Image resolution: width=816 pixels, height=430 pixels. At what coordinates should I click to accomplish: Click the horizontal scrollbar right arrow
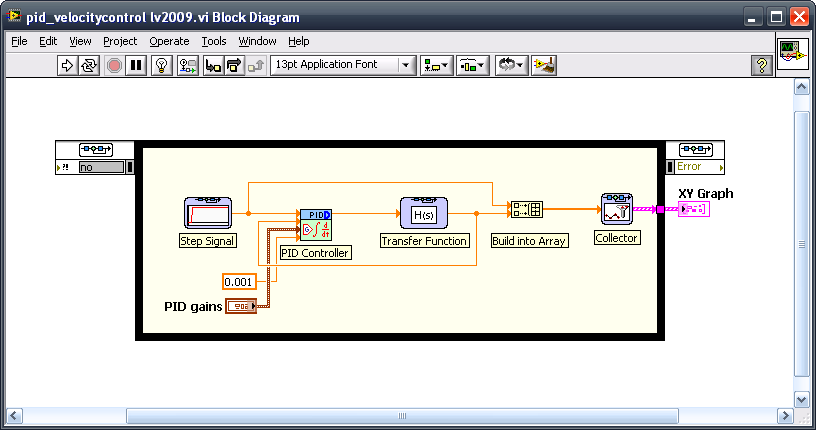click(x=781, y=415)
